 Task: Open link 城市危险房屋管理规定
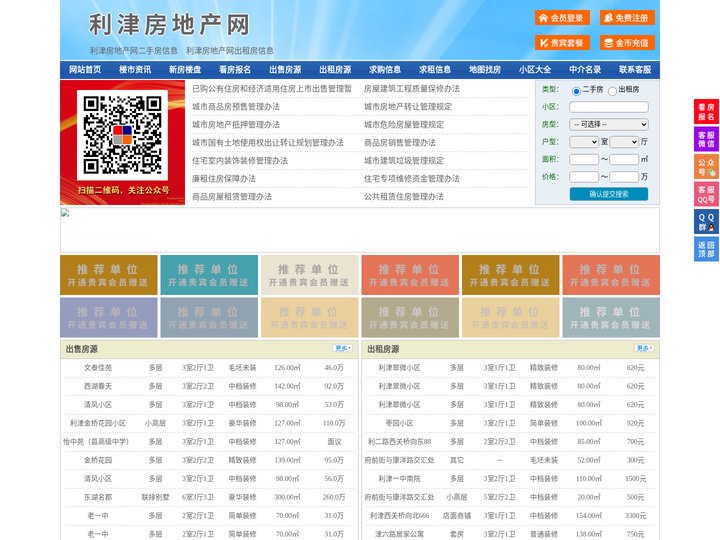point(404,124)
